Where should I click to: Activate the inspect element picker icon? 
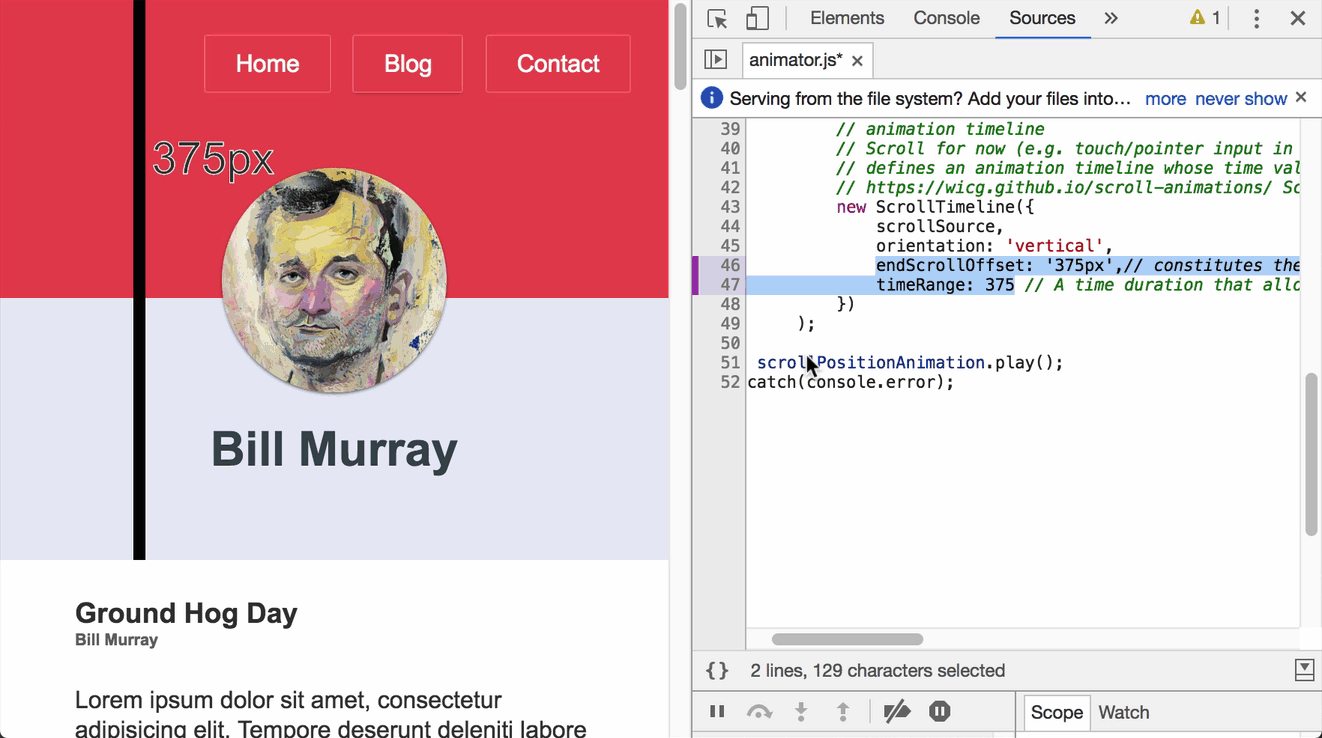(x=717, y=18)
